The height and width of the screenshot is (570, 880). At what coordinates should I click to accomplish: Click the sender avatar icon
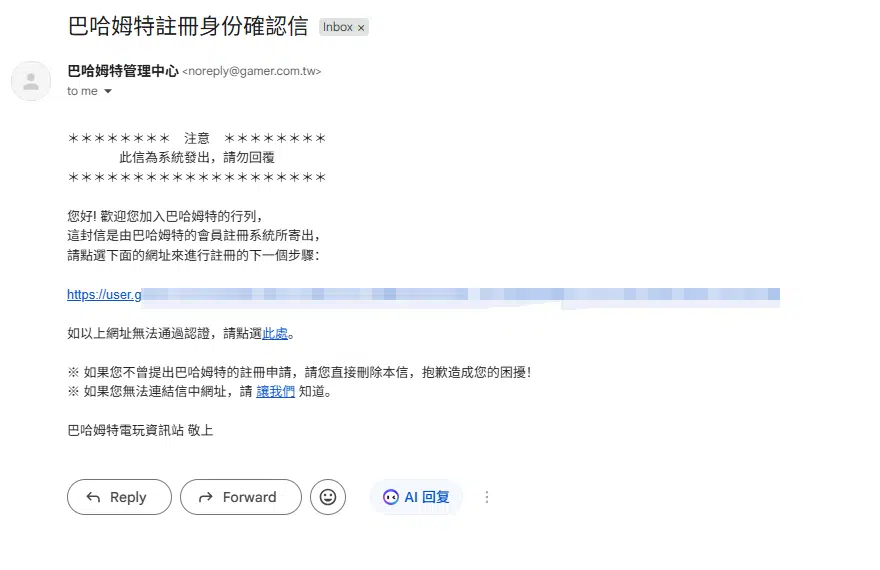pos(31,81)
